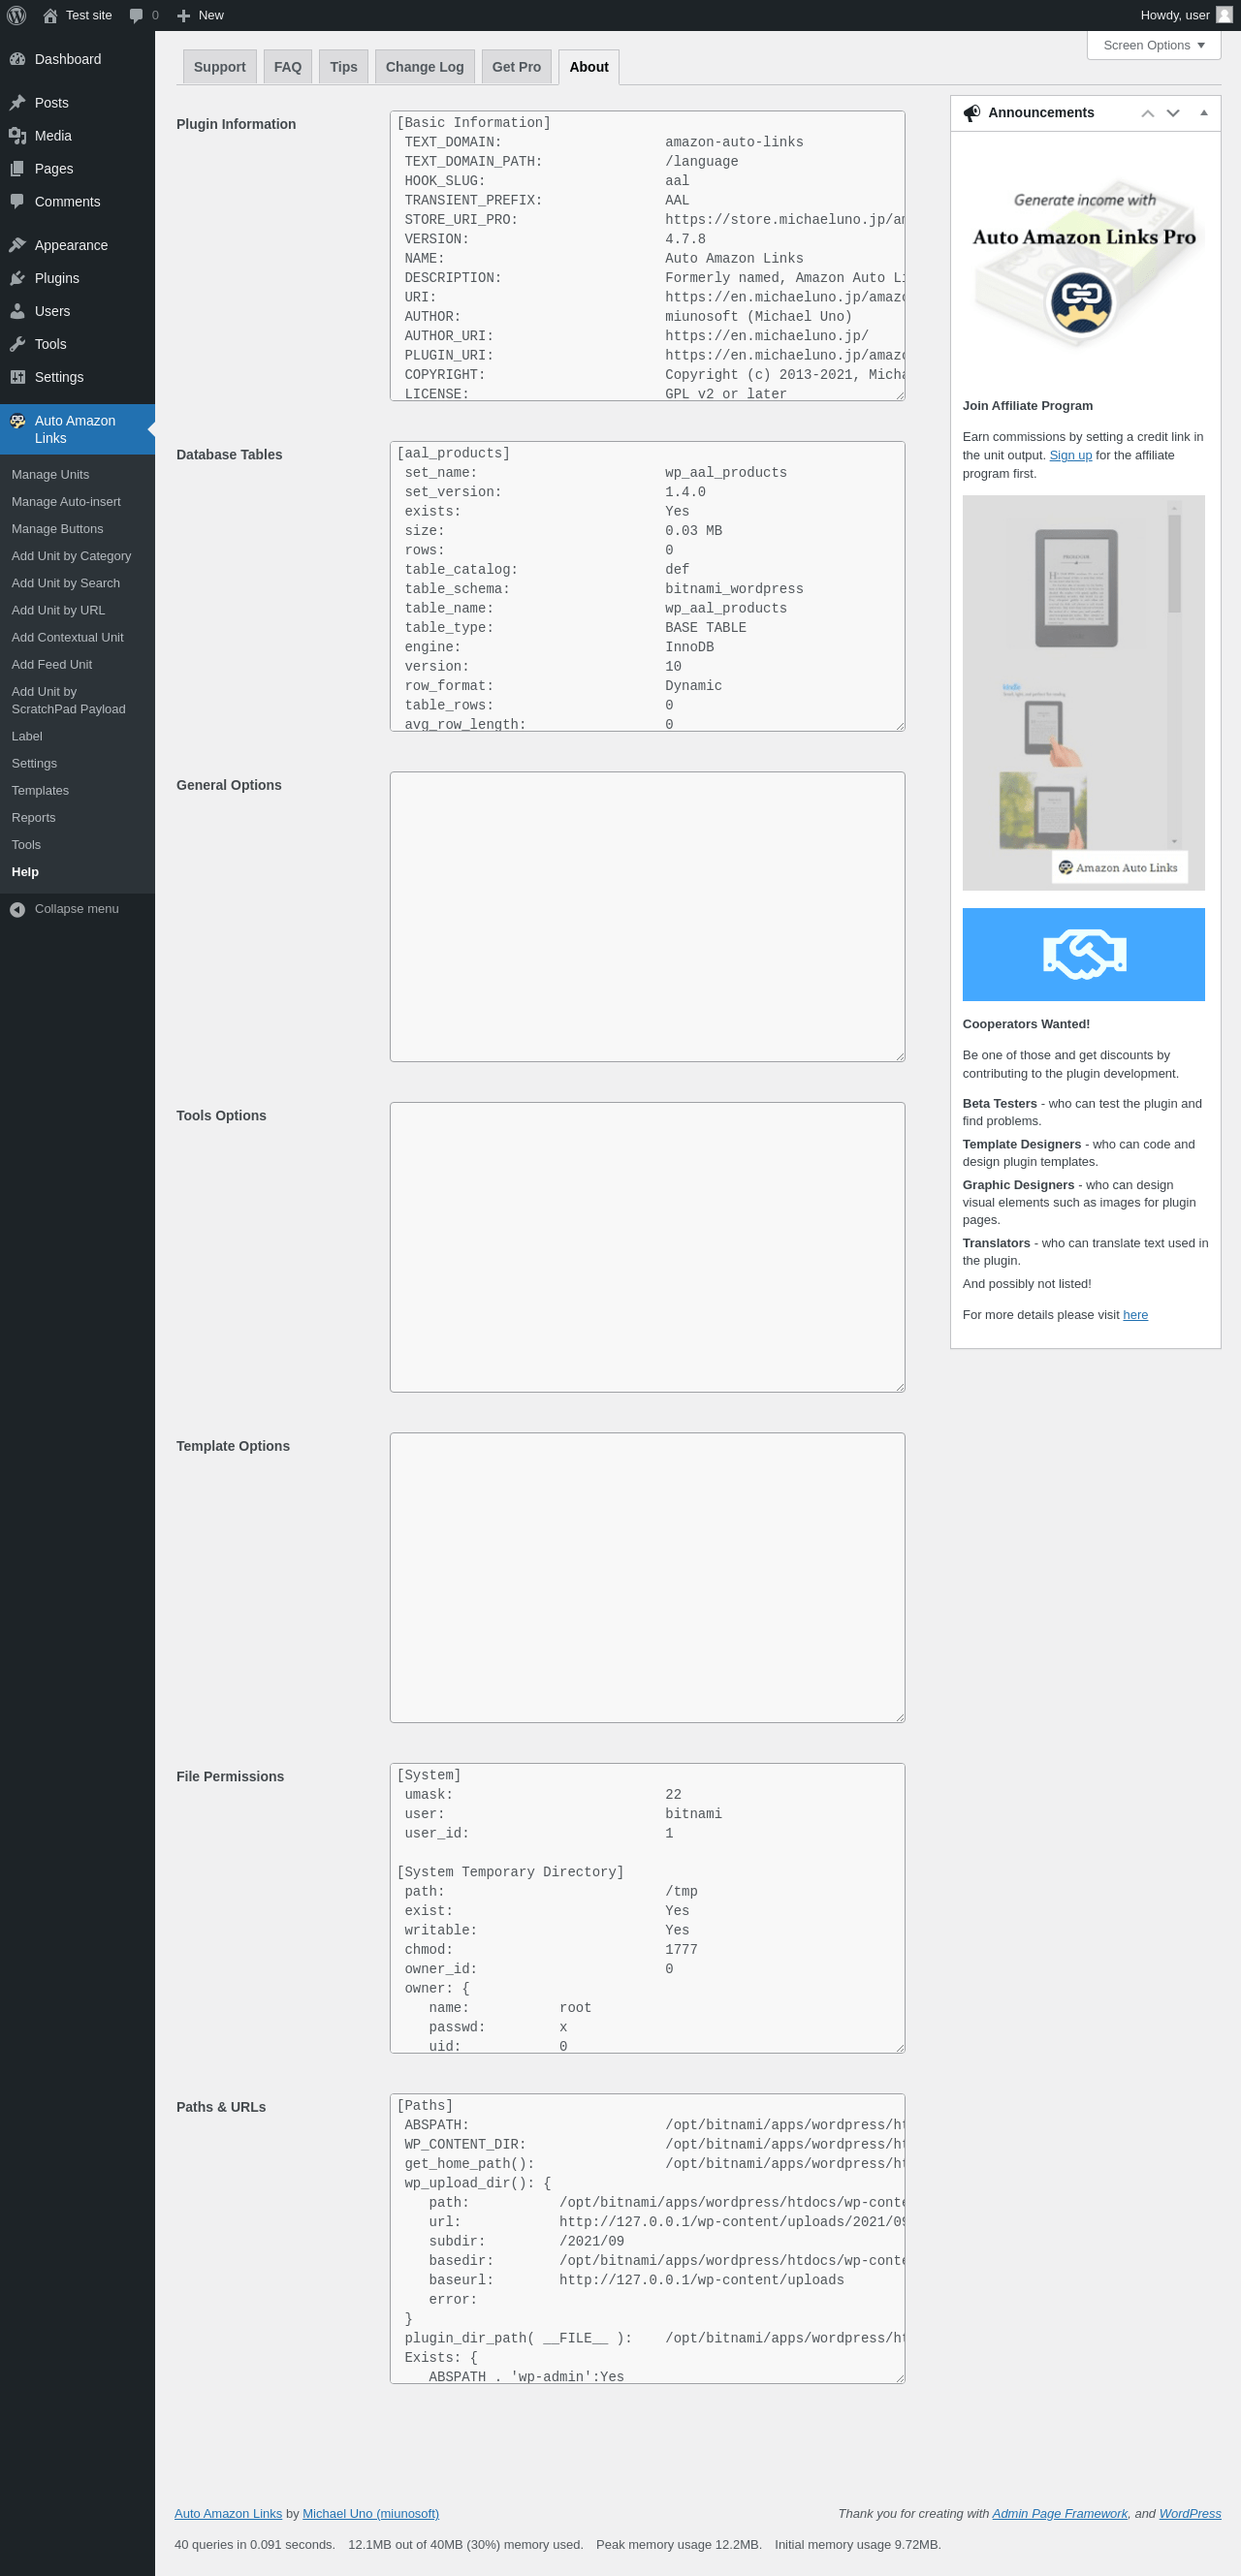The image size is (1241, 2576).
Task: Click inside the Plugin Information textarea
Action: pyautogui.click(x=647, y=256)
